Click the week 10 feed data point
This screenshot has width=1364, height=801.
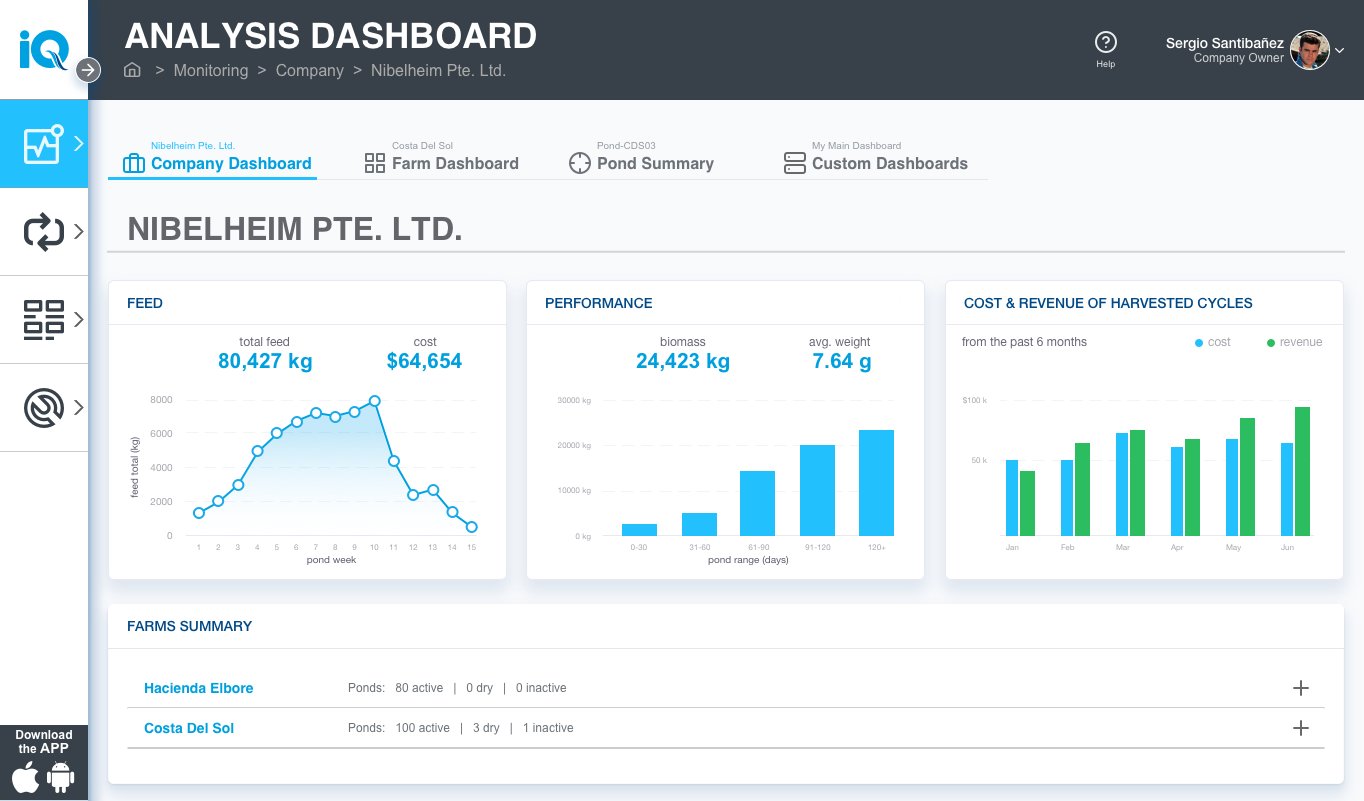(x=374, y=401)
